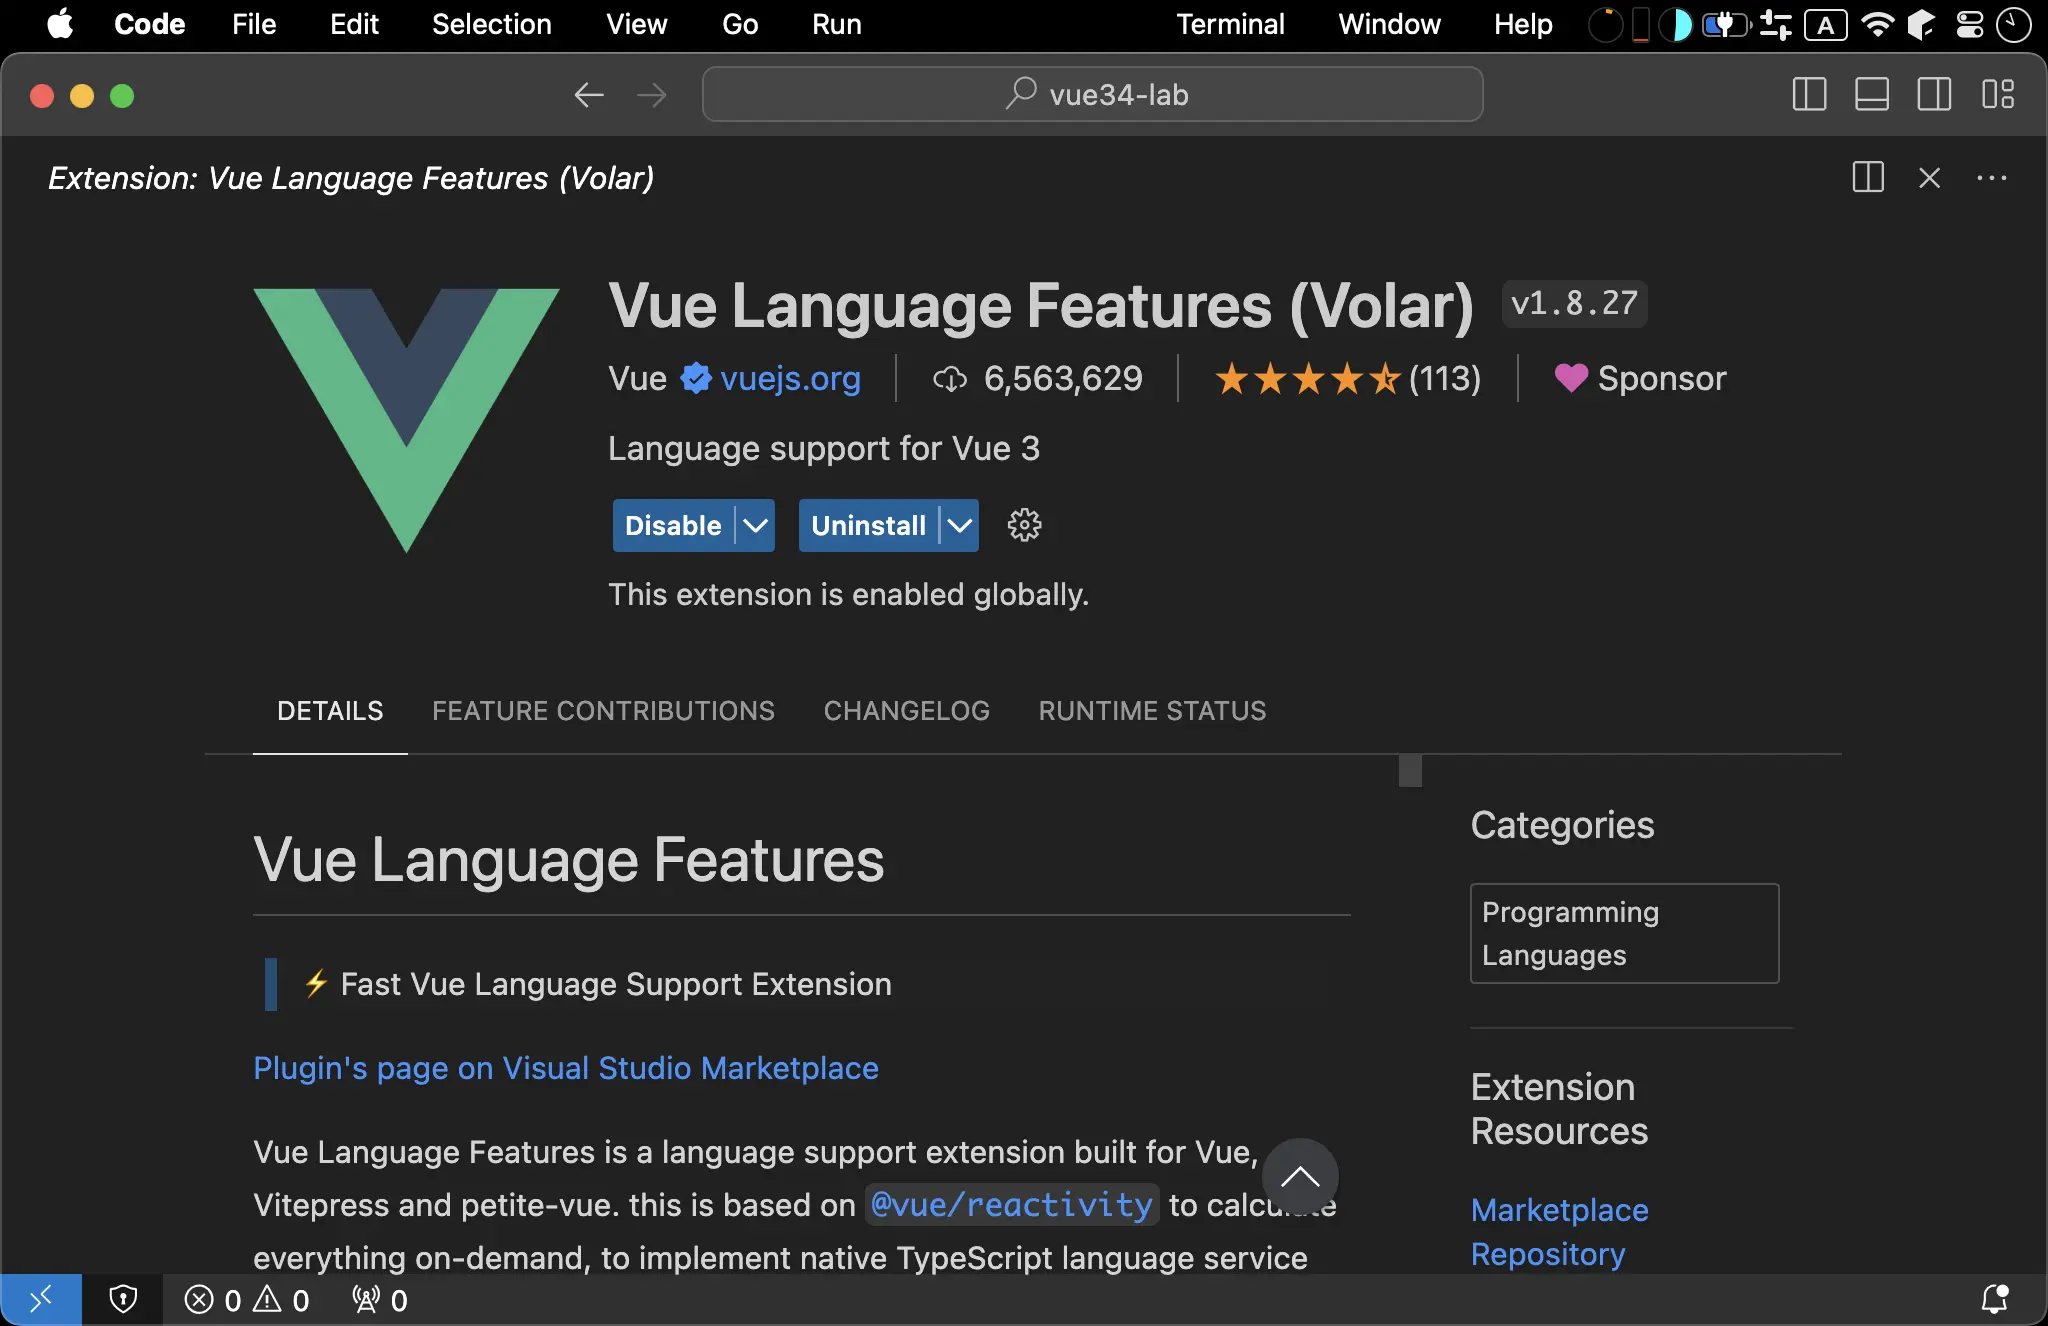Open the Marketplace resource link
This screenshot has width=2048, height=1326.
pyautogui.click(x=1559, y=1210)
